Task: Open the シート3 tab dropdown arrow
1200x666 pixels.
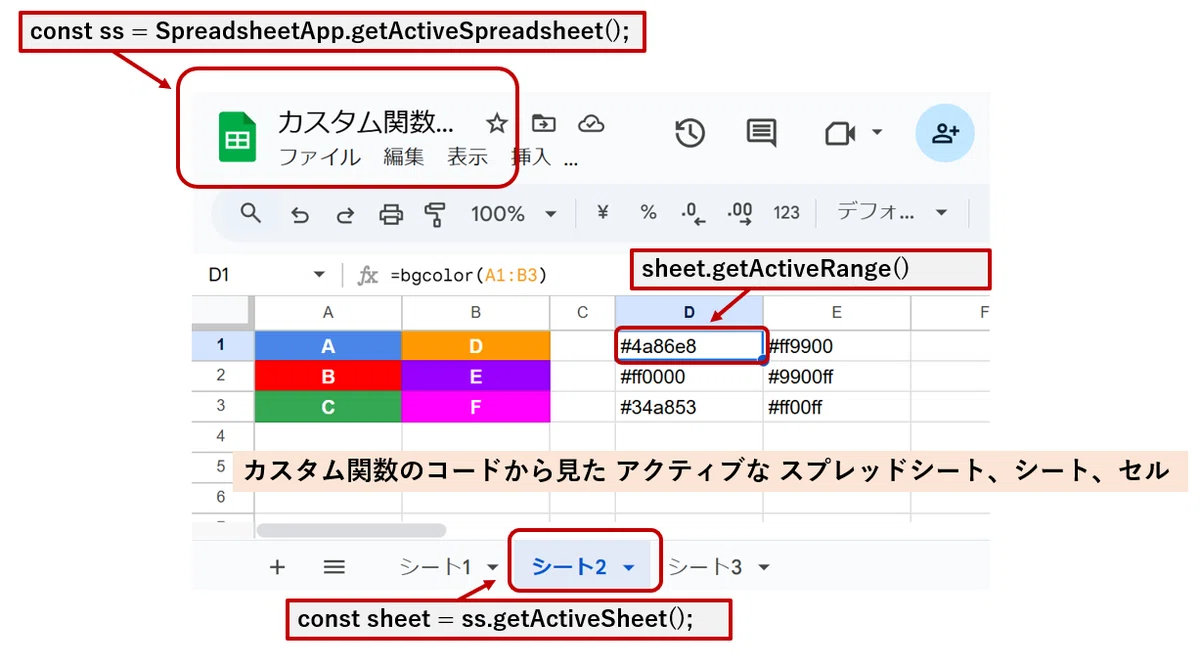Action: click(x=764, y=567)
